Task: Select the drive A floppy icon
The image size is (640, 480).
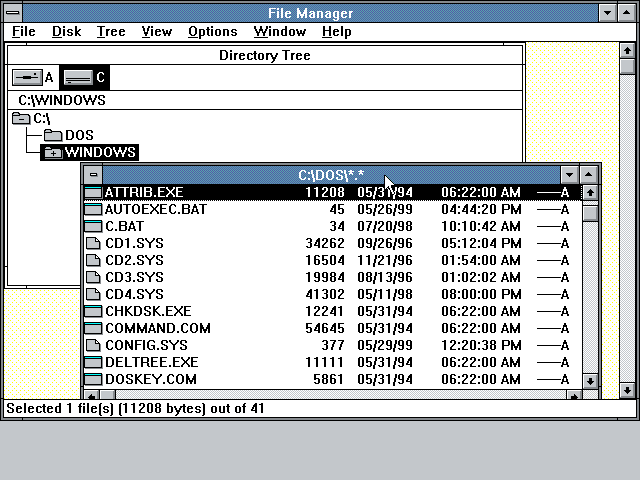Action: click(27, 77)
